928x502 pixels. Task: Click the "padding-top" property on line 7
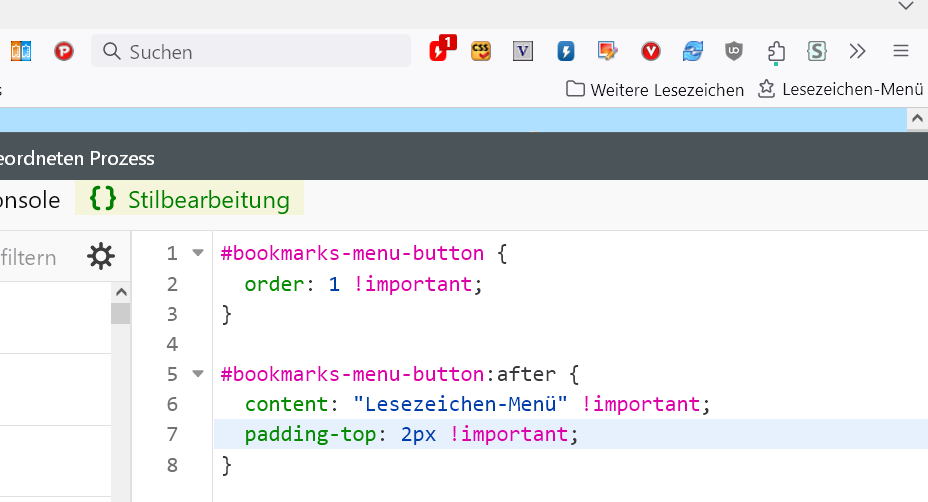click(x=311, y=435)
